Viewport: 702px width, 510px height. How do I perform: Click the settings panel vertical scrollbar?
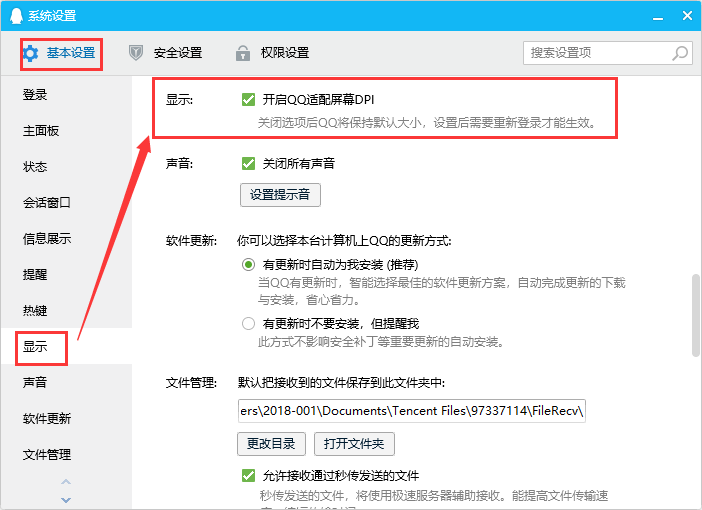(x=696, y=316)
